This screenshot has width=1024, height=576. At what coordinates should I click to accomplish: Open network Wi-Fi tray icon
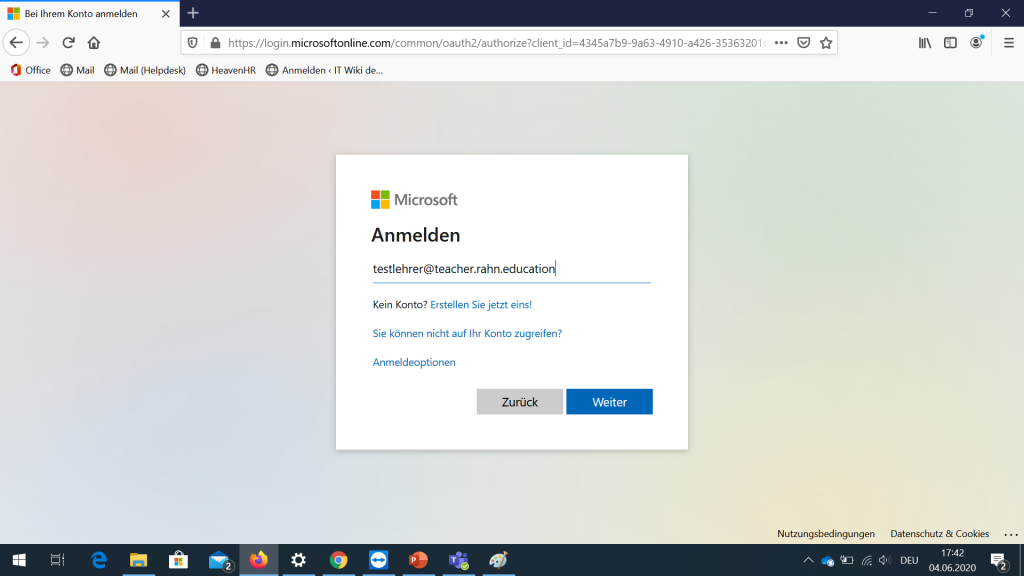pos(867,560)
